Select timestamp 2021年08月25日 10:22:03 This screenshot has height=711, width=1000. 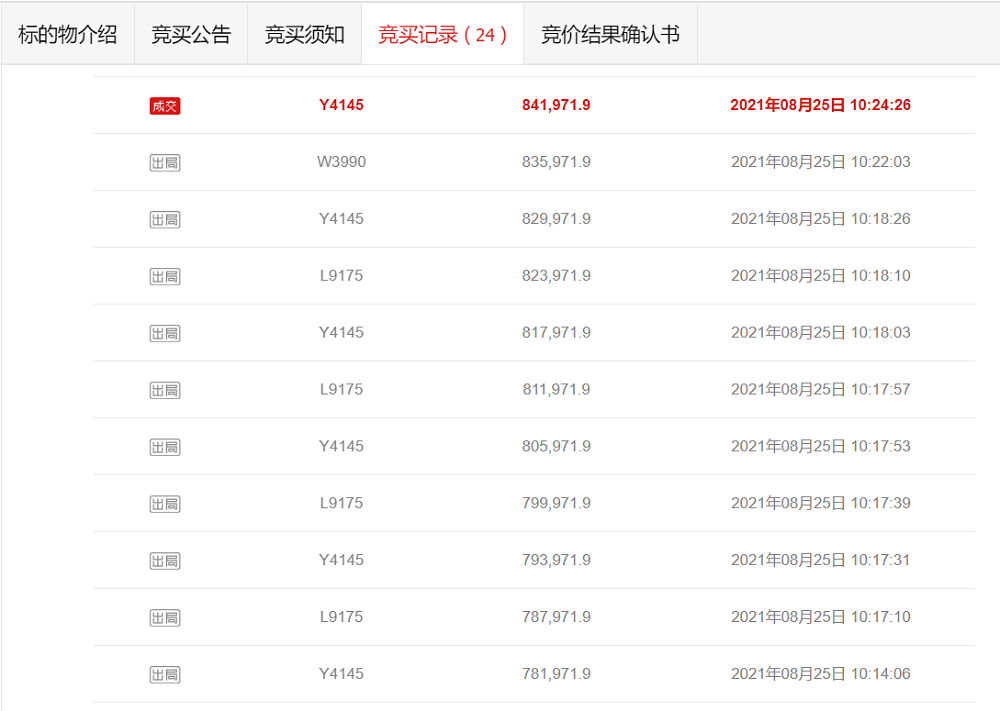820,161
